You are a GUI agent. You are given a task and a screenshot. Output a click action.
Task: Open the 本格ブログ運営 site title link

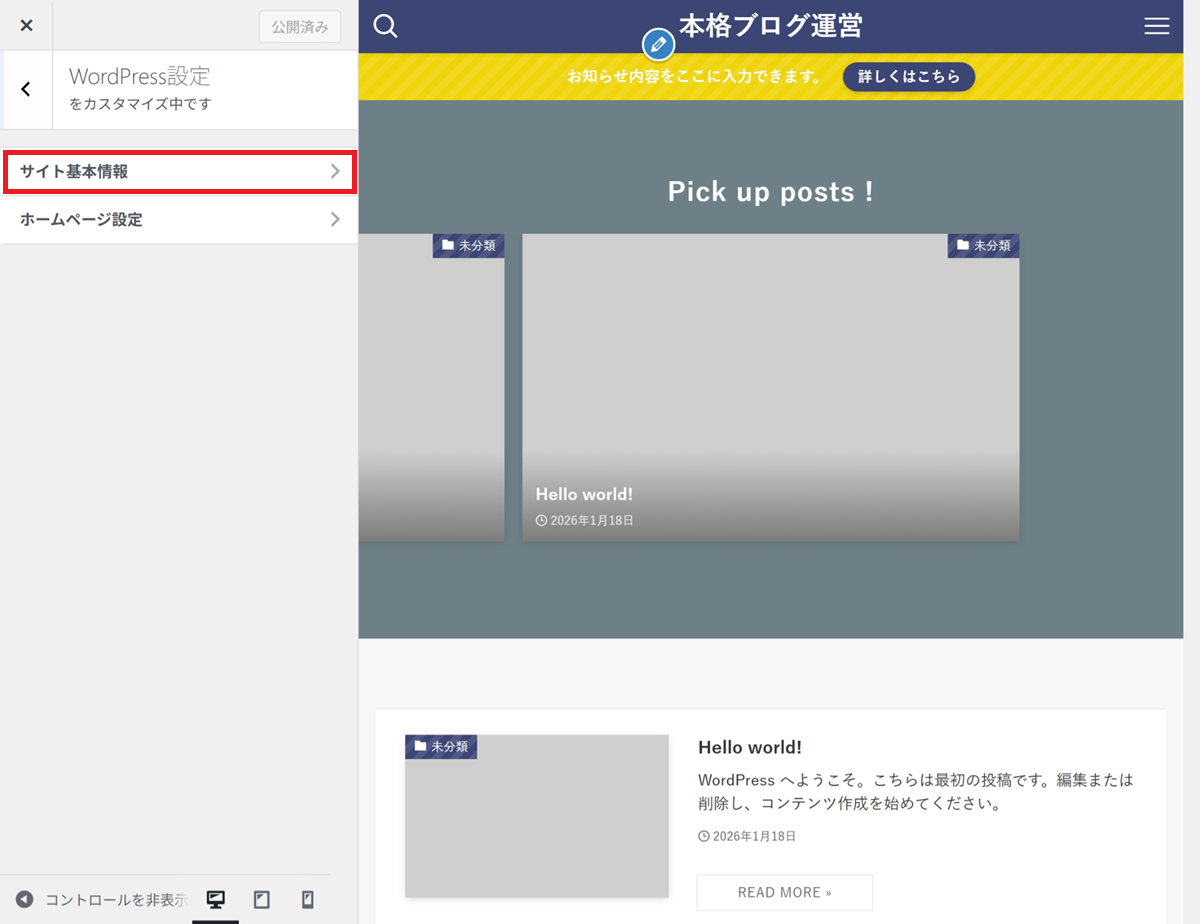click(x=770, y=26)
